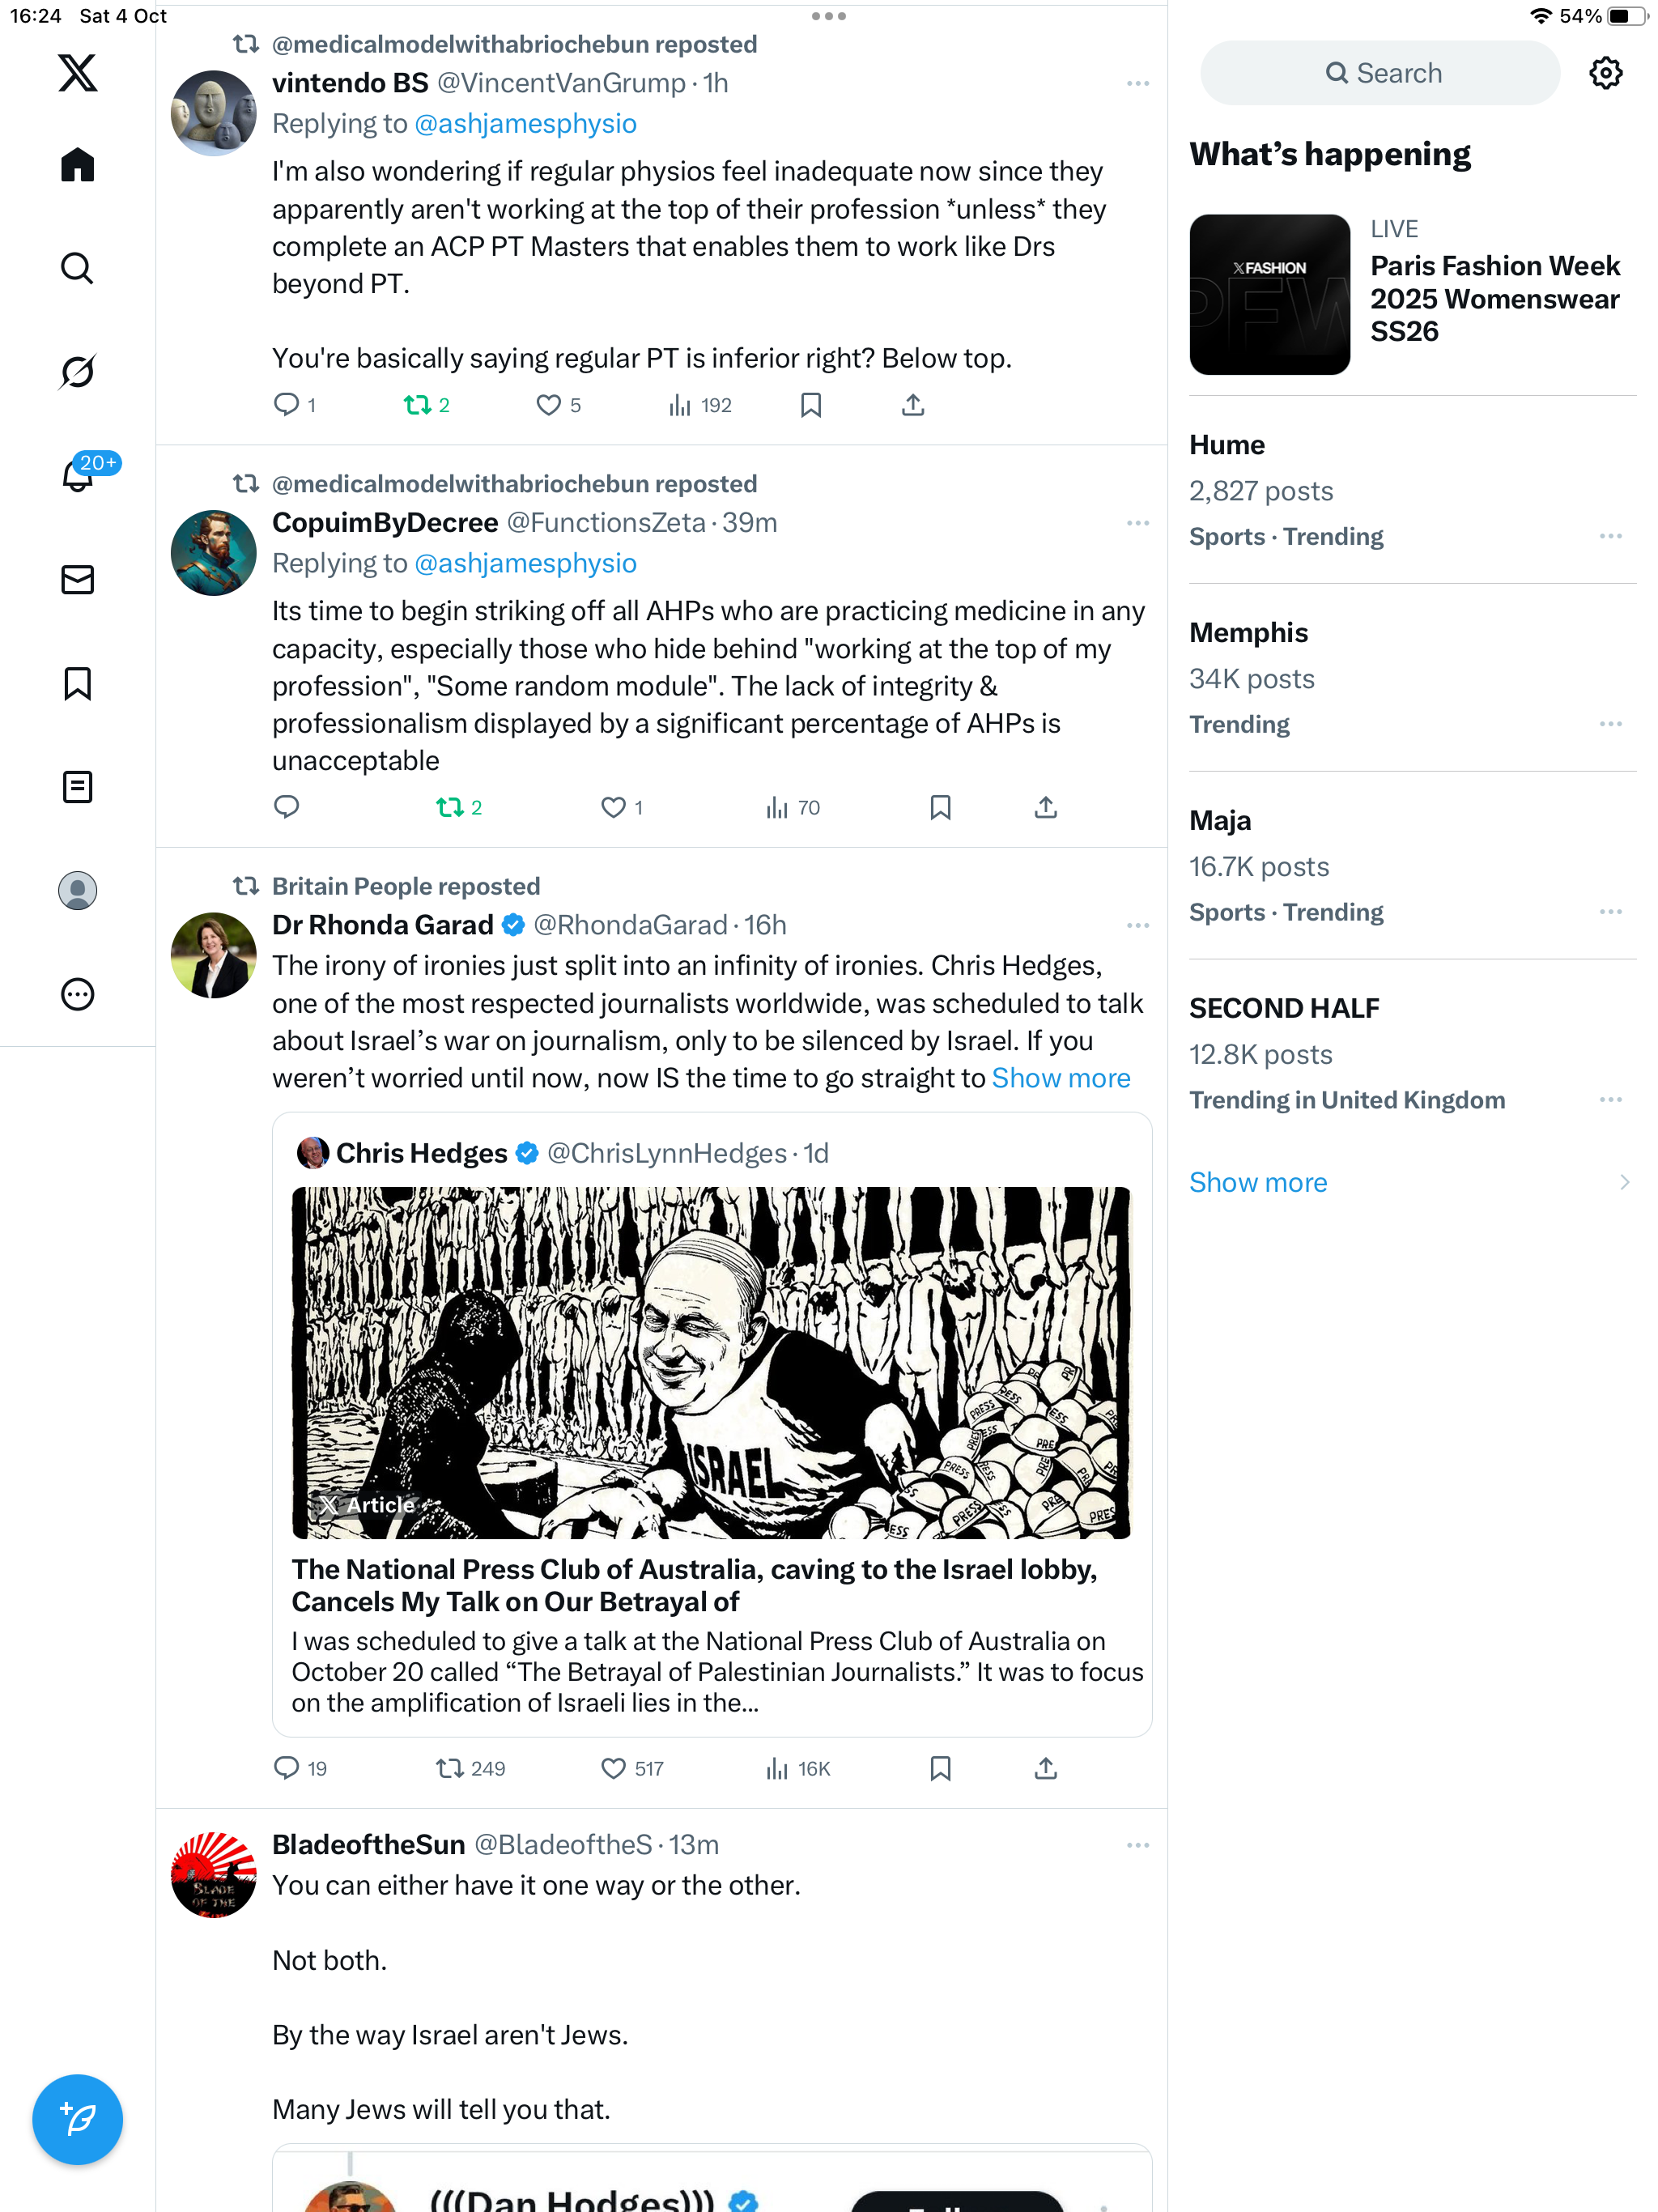
Task: Reply to Dr Rhonda Garad's post
Action: pyautogui.click(x=287, y=1768)
